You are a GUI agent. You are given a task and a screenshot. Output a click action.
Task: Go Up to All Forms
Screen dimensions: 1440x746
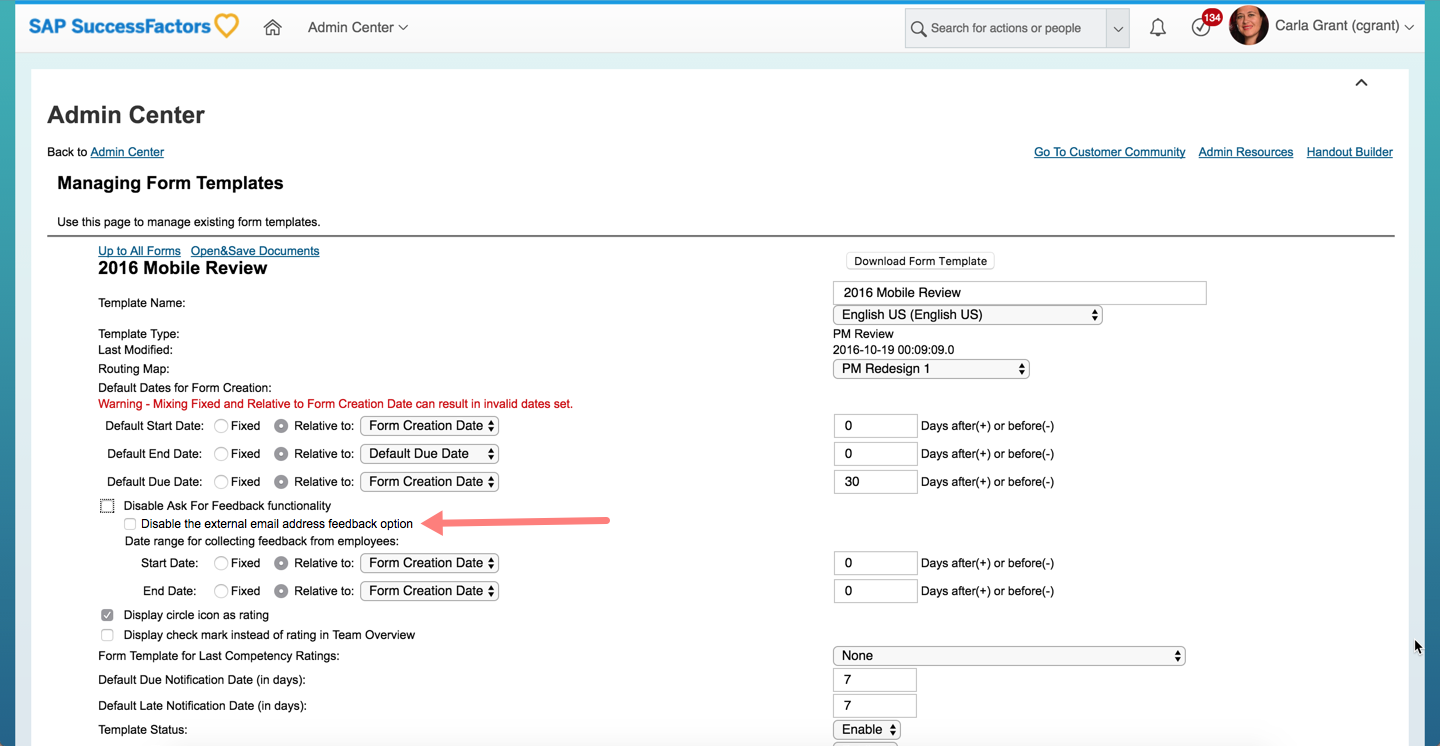[x=139, y=251]
